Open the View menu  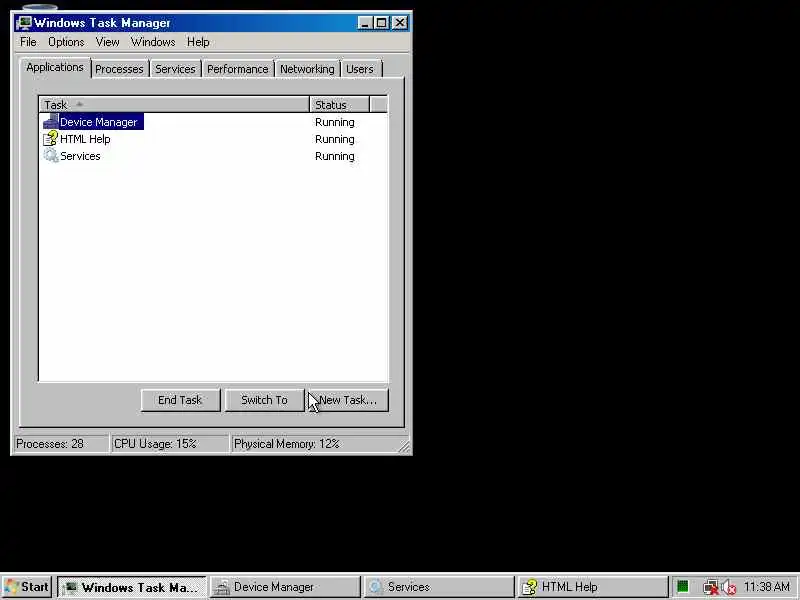tap(107, 42)
